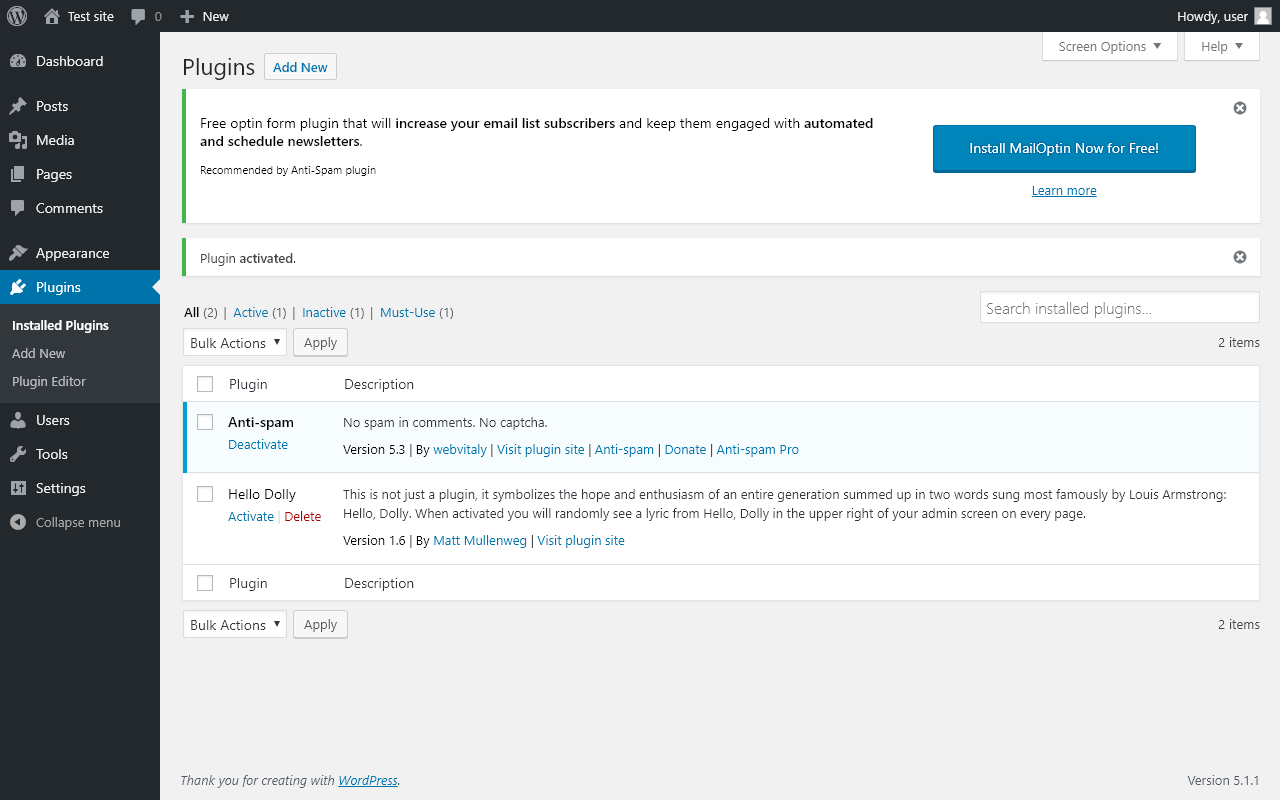Click the Appearance paintbrush icon
The height and width of the screenshot is (800, 1280).
(x=18, y=253)
